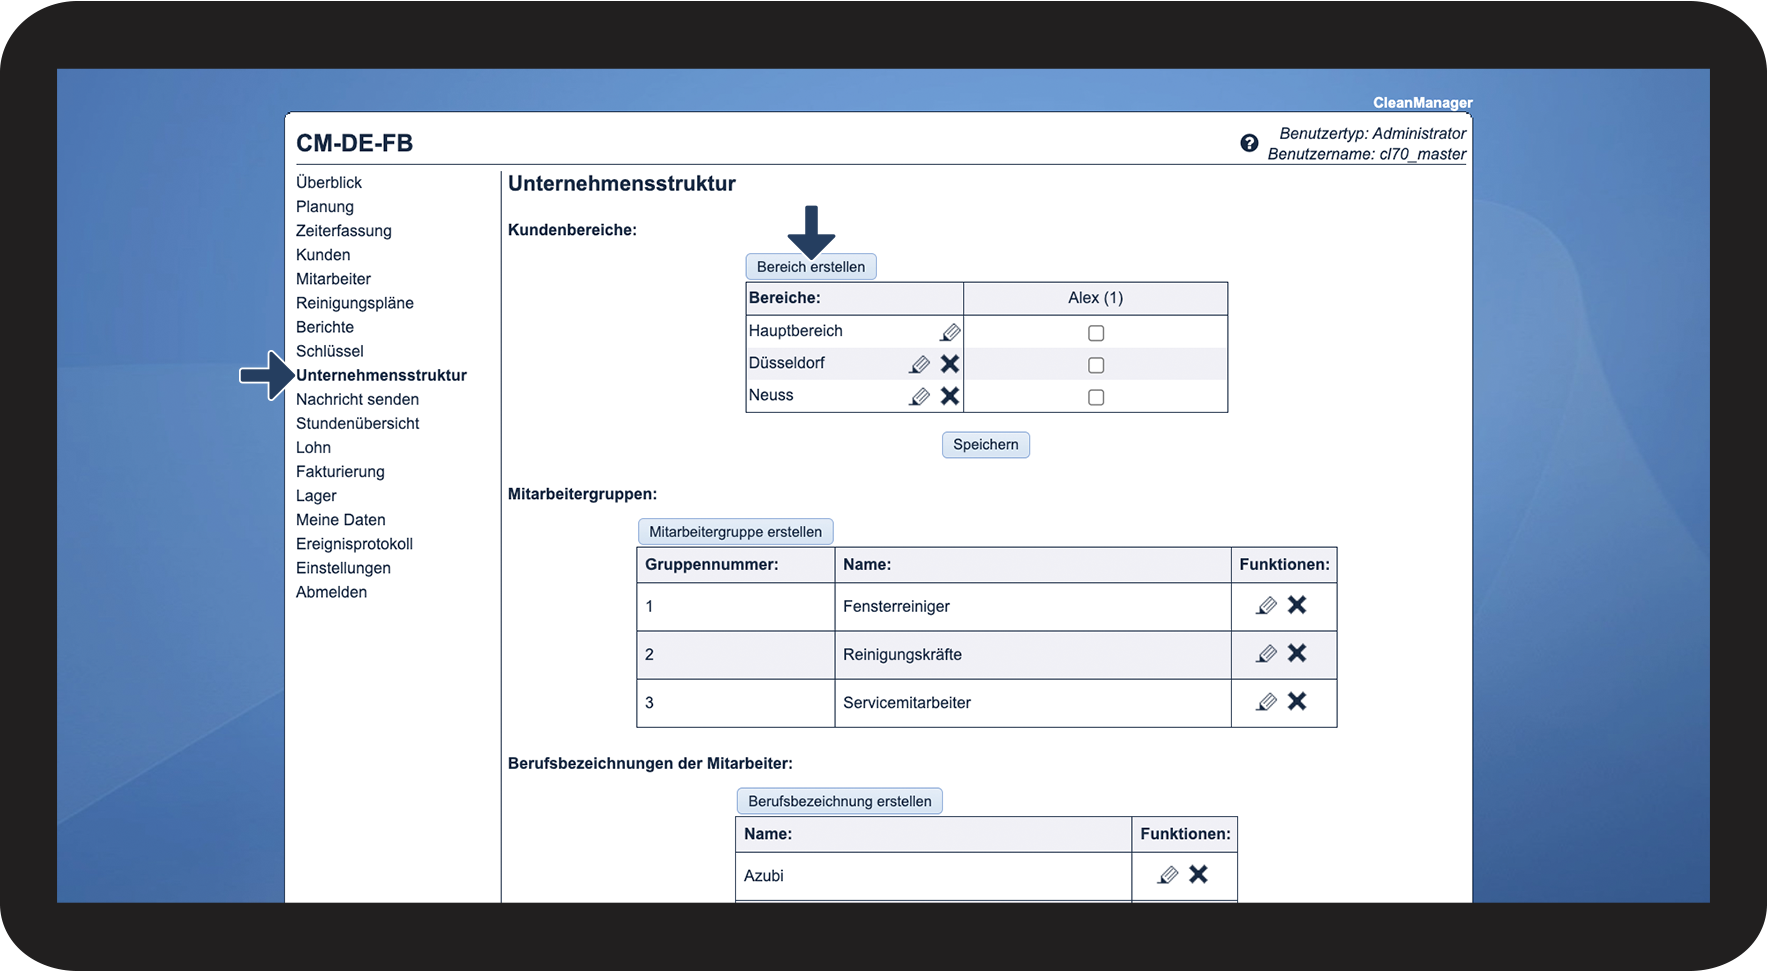Log out via the Abmelden link

click(x=331, y=592)
